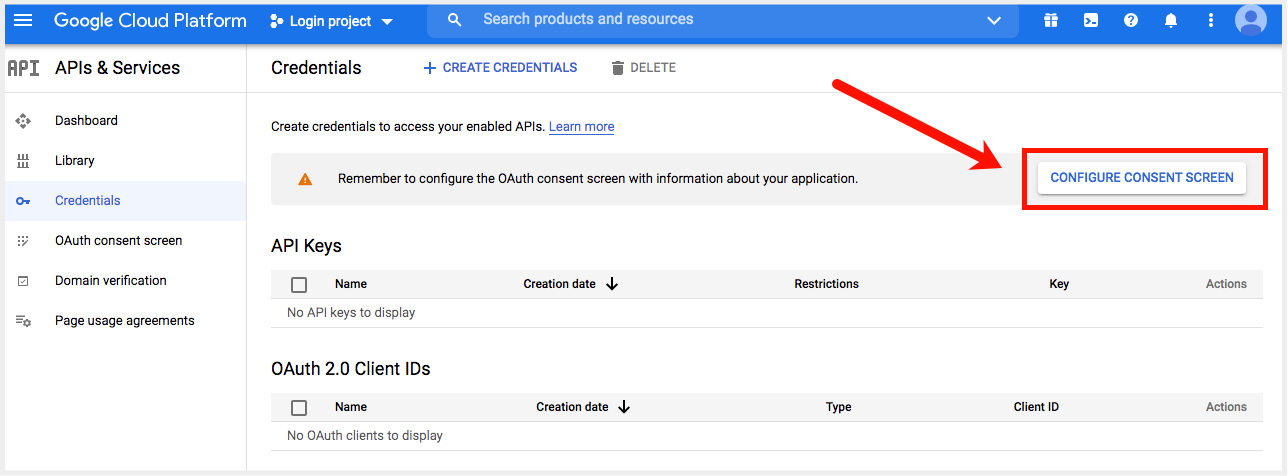
Task: Click the Credentials page title
Action: point(316,68)
